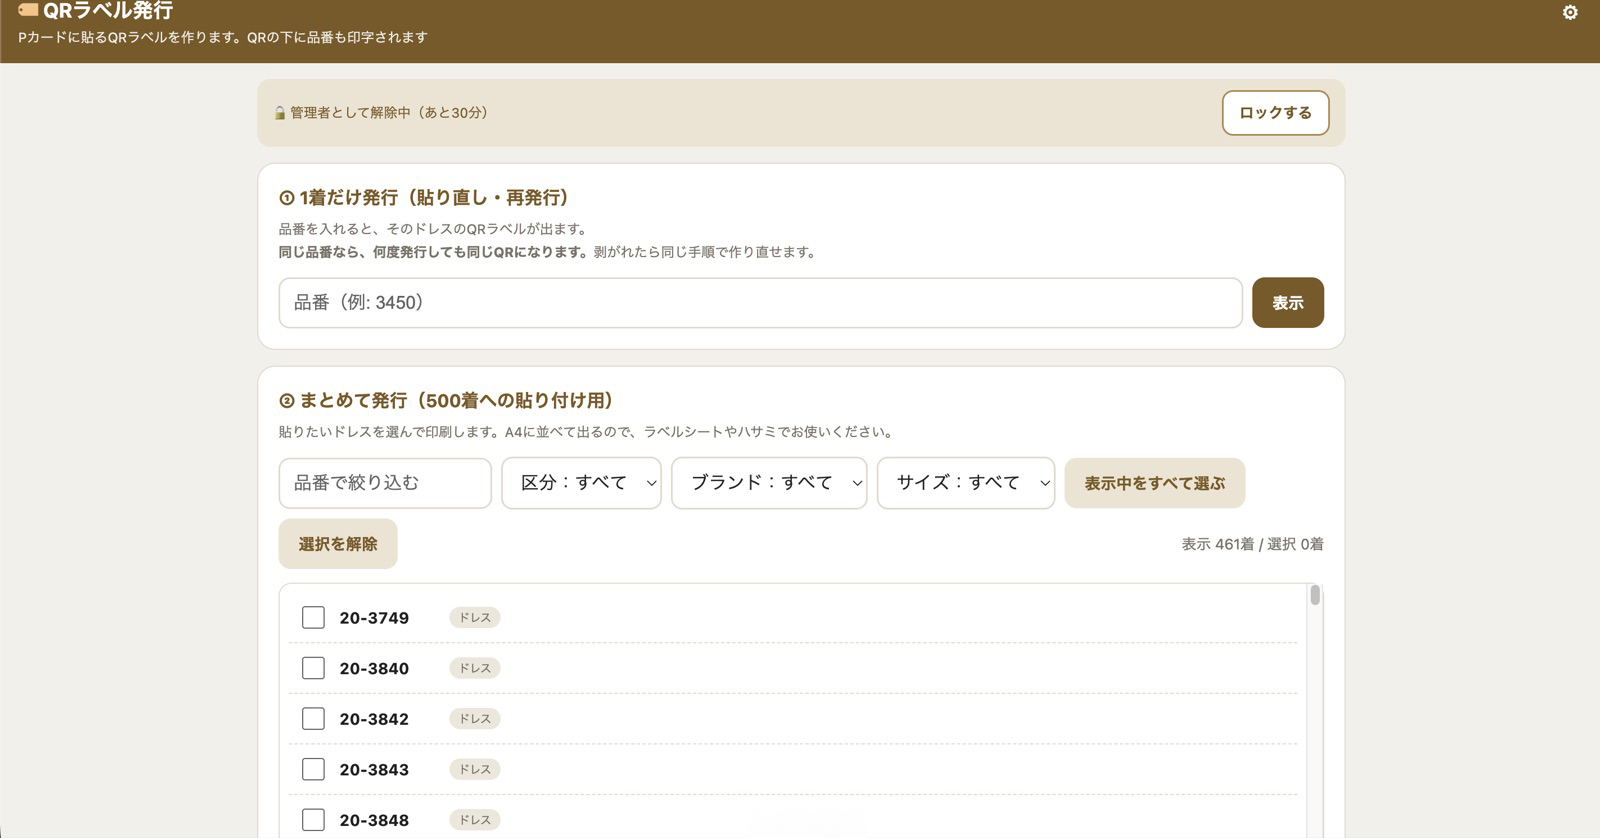
Task: Open the ブランド:すべて dropdown
Action: click(x=769, y=483)
